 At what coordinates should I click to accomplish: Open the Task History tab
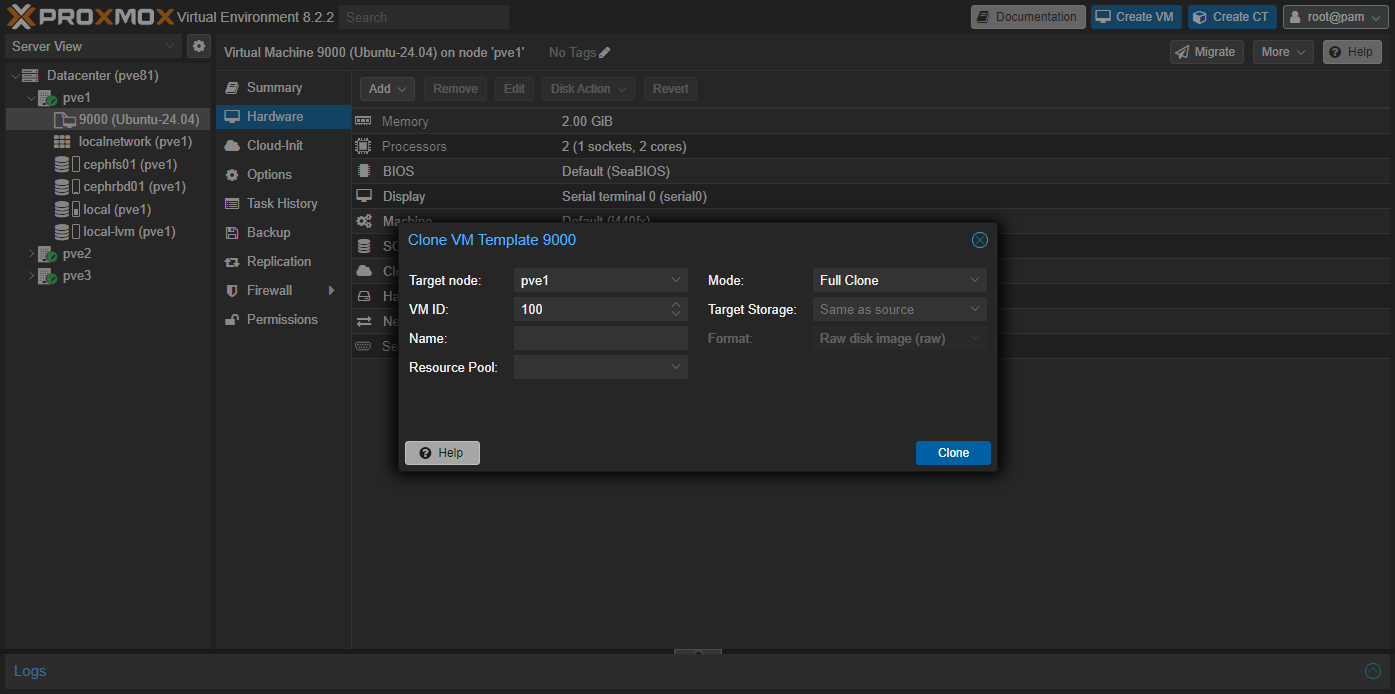tap(282, 203)
